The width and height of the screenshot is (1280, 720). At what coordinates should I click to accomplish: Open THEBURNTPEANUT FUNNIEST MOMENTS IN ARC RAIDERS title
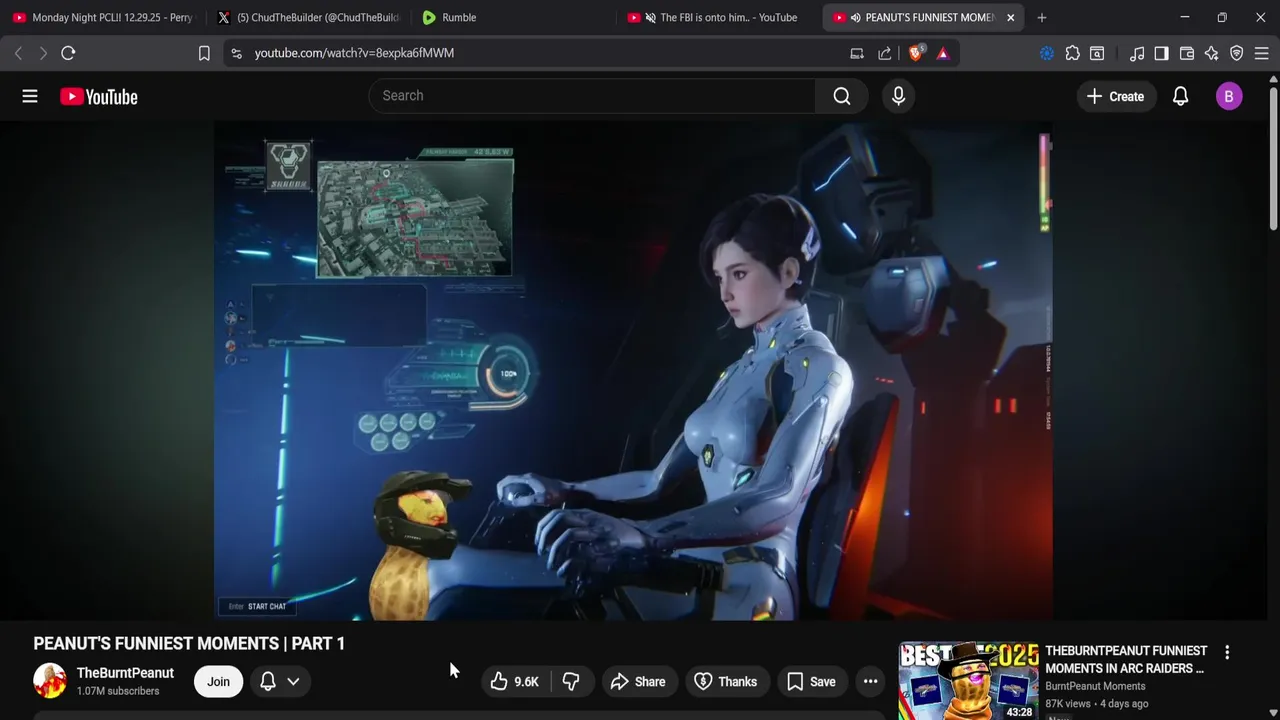point(1126,659)
